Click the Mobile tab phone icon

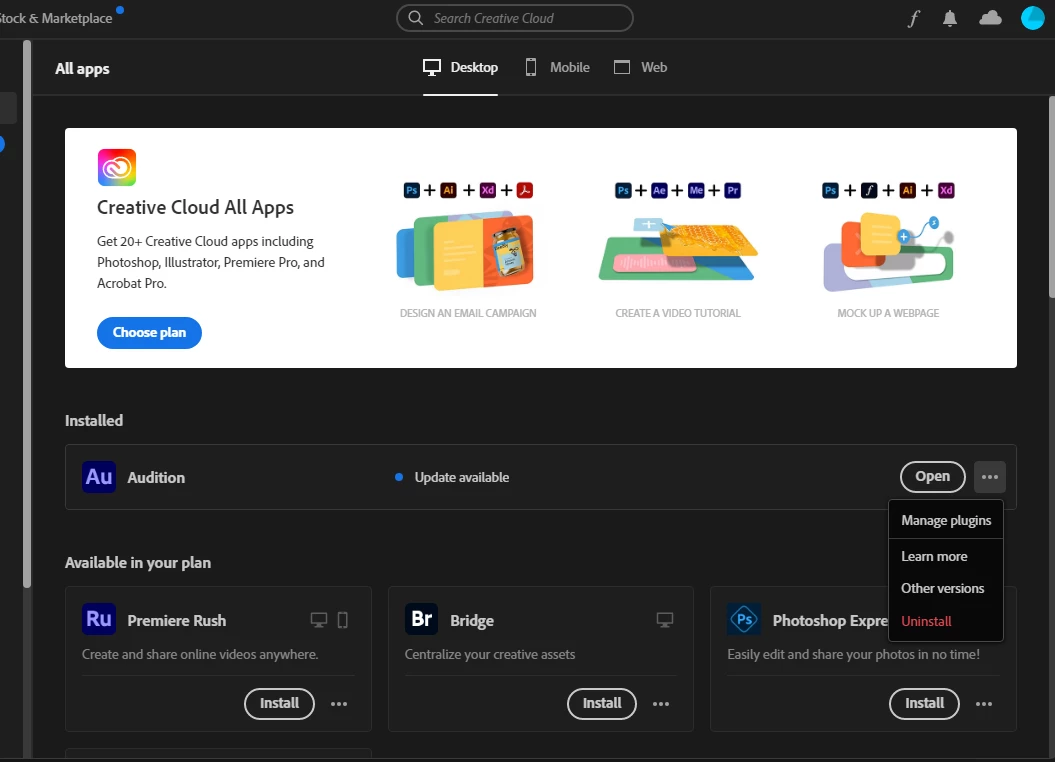click(531, 67)
